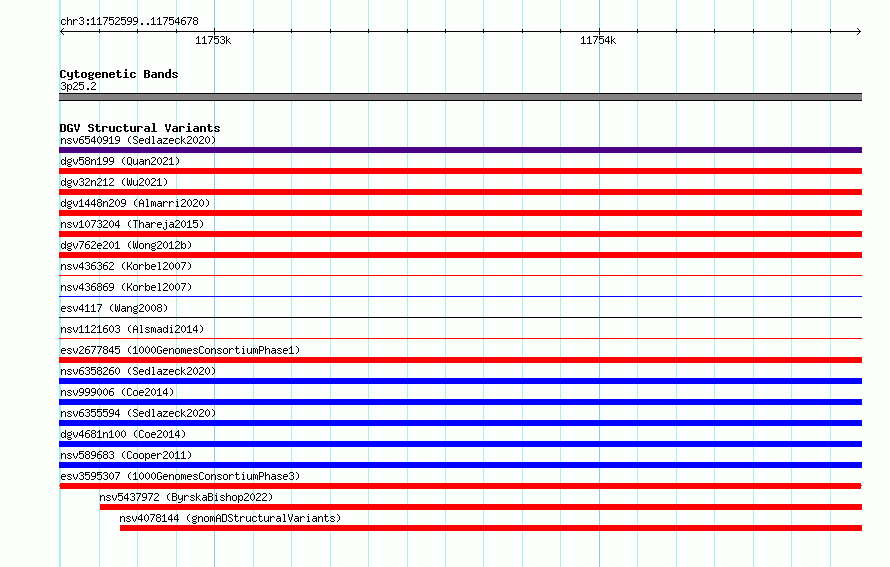Click the chr3:11752599..11754678 coordinates text
Viewport: 890px width, 567px height.
coord(129,22)
